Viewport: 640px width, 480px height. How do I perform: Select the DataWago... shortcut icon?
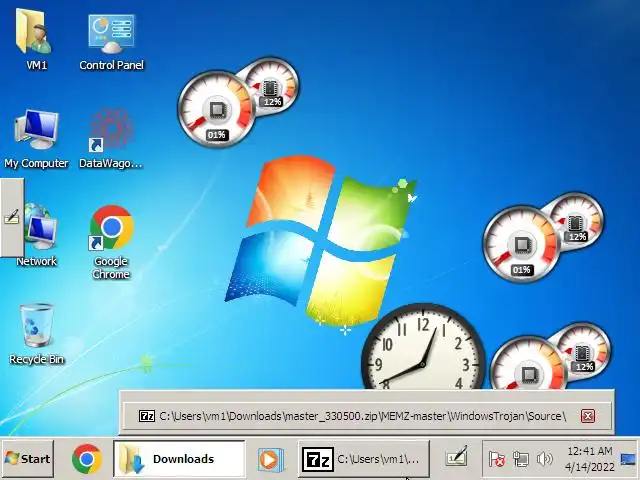coord(111,138)
